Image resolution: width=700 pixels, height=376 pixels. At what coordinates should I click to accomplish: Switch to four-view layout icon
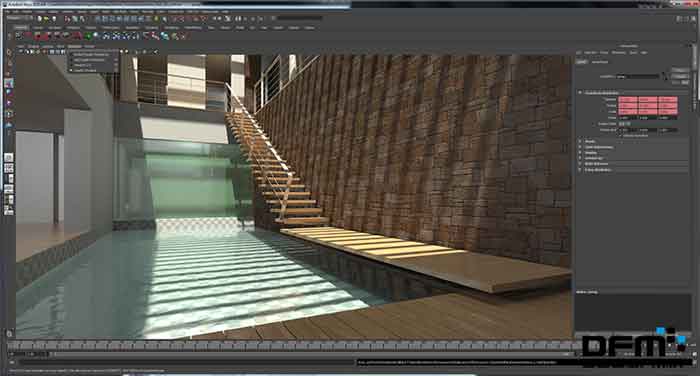coord(8,168)
